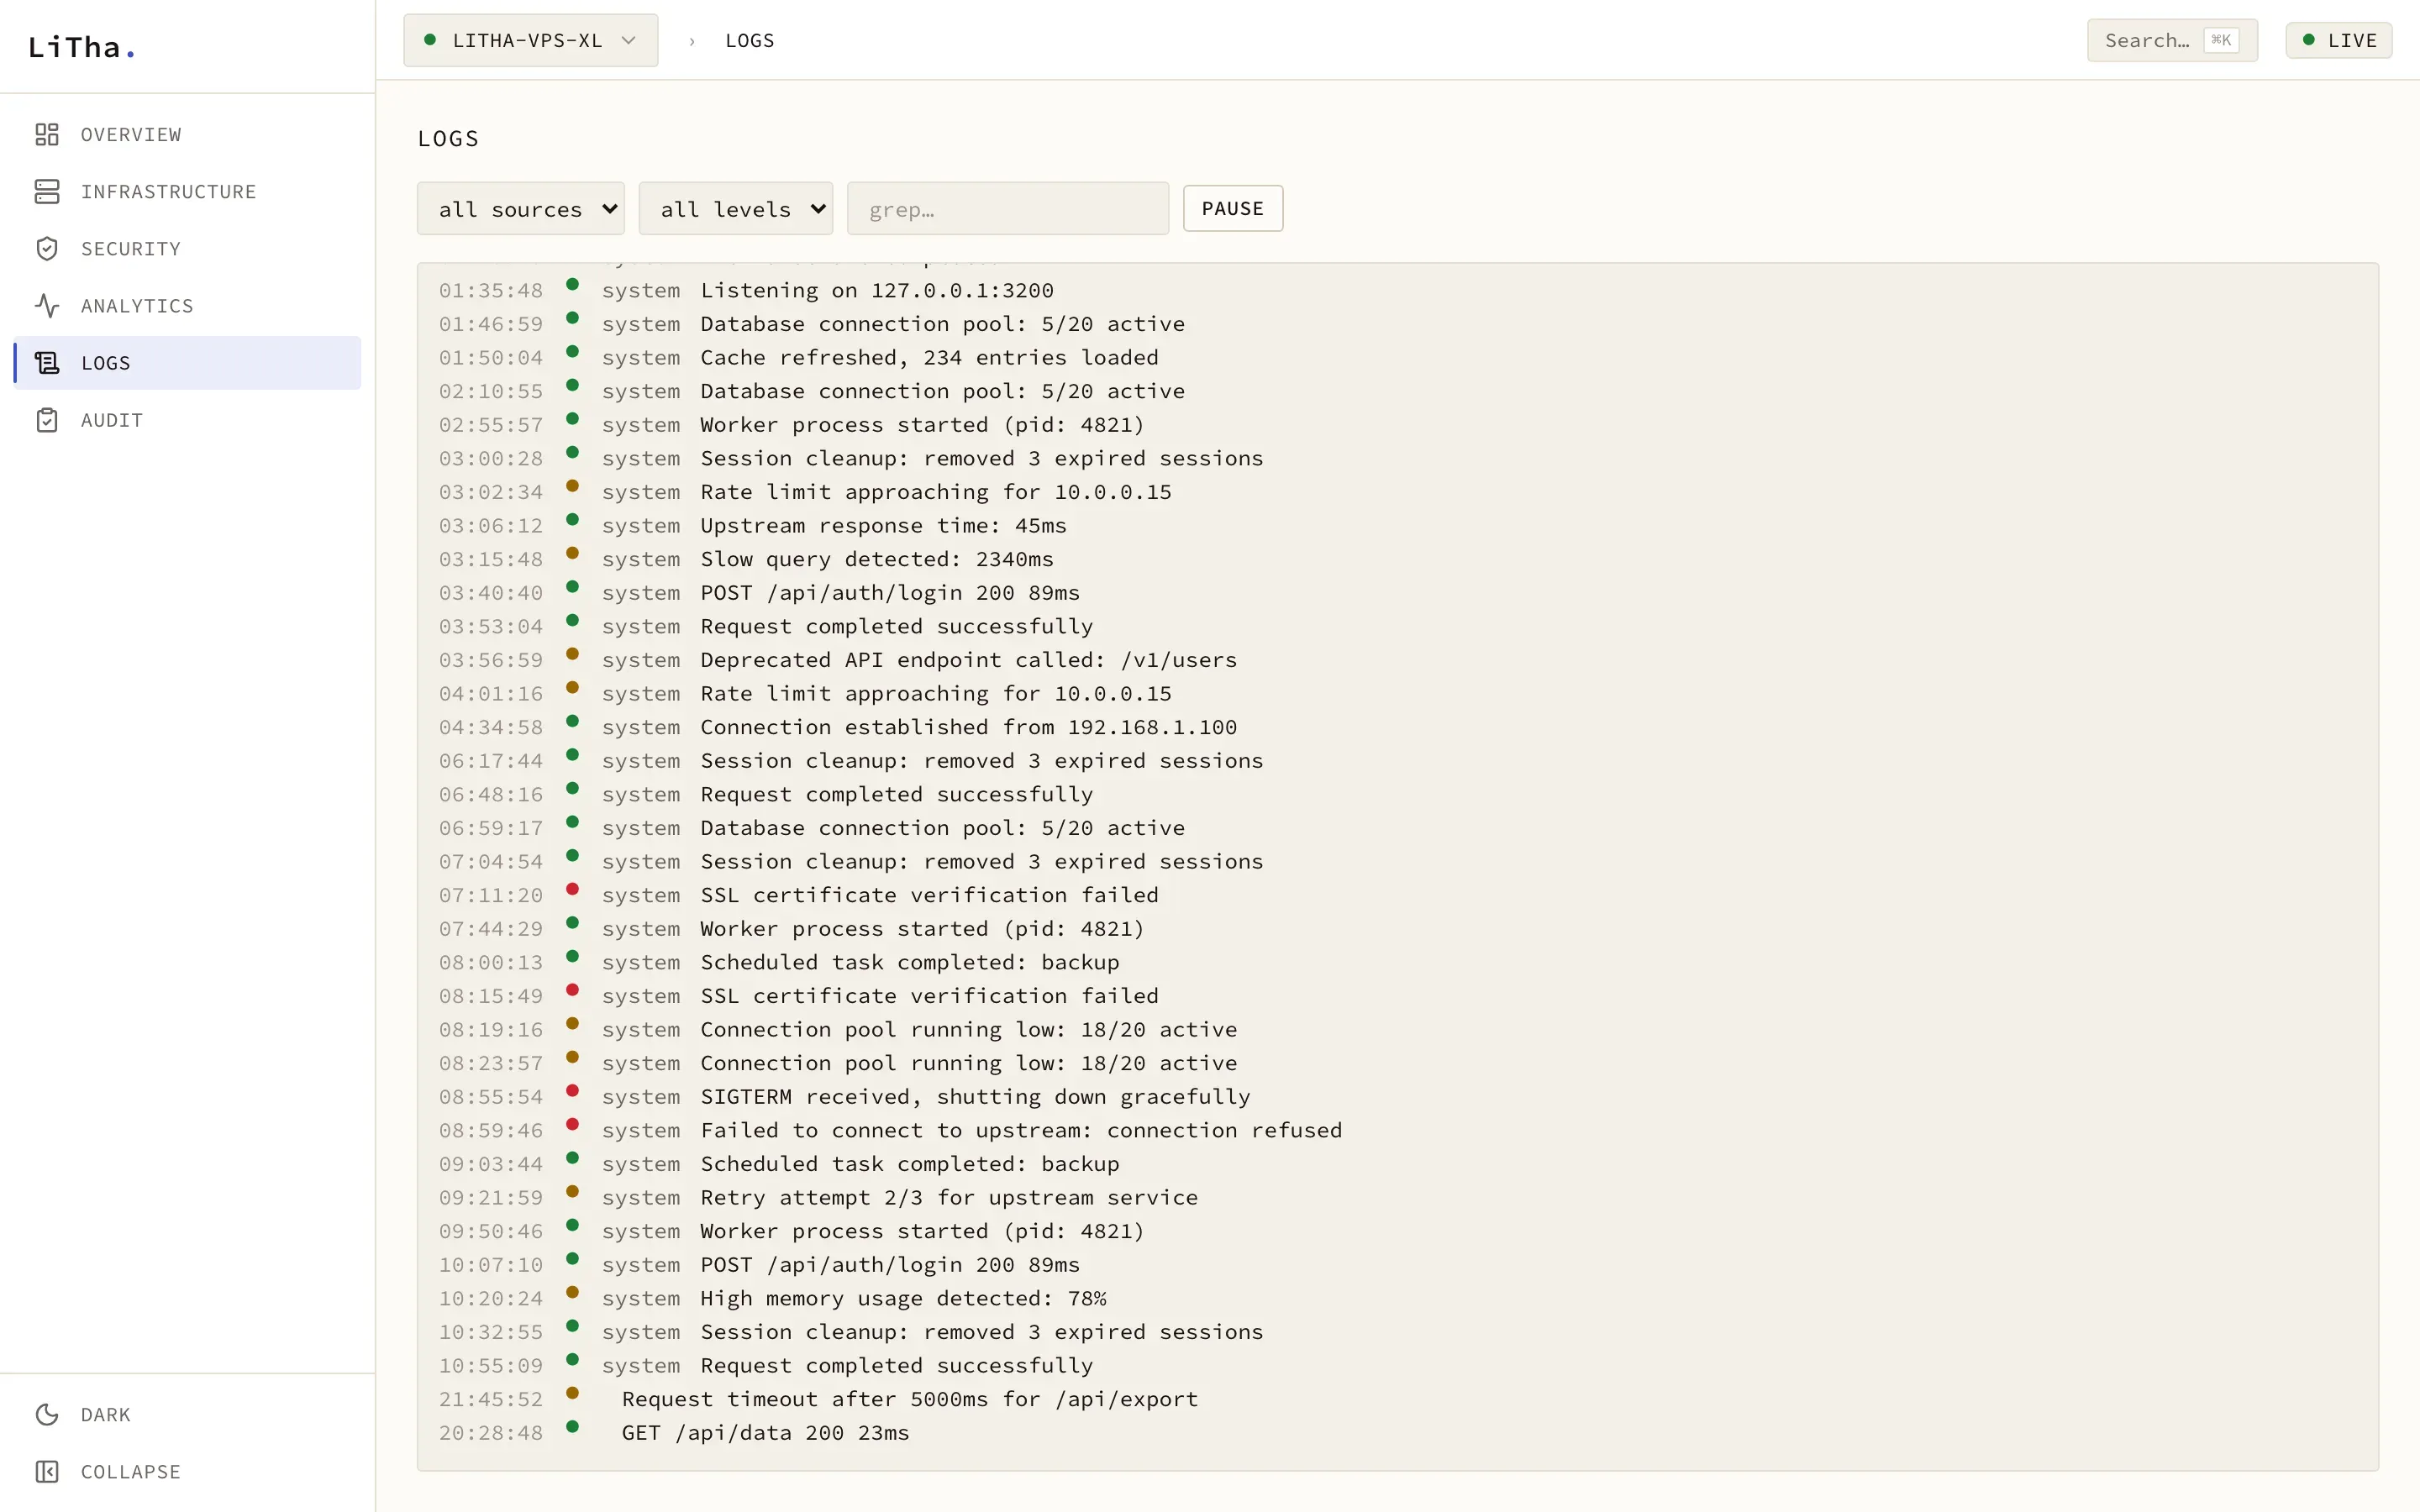Viewport: 2420px width, 1512px height.
Task: Click breadcrumb arrow before LOGS
Action: (x=691, y=41)
